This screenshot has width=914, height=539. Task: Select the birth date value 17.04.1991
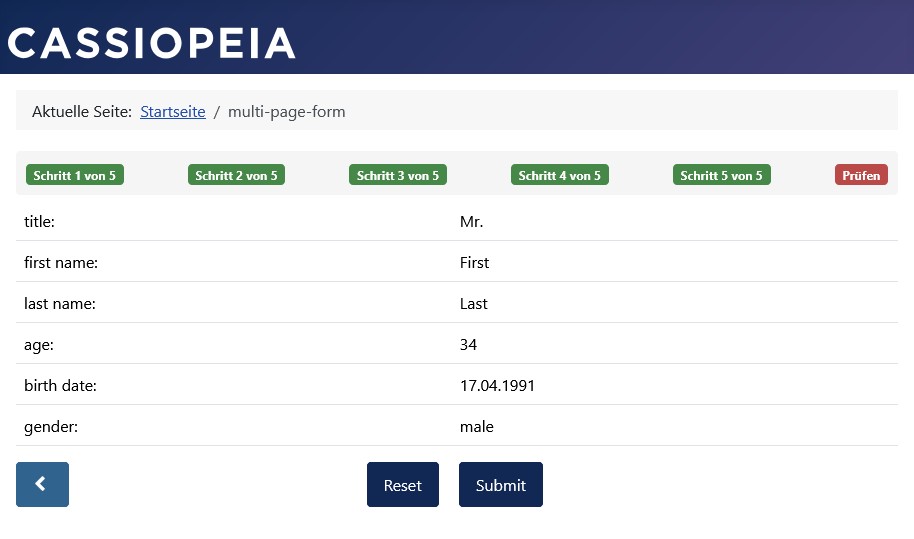[x=498, y=386]
